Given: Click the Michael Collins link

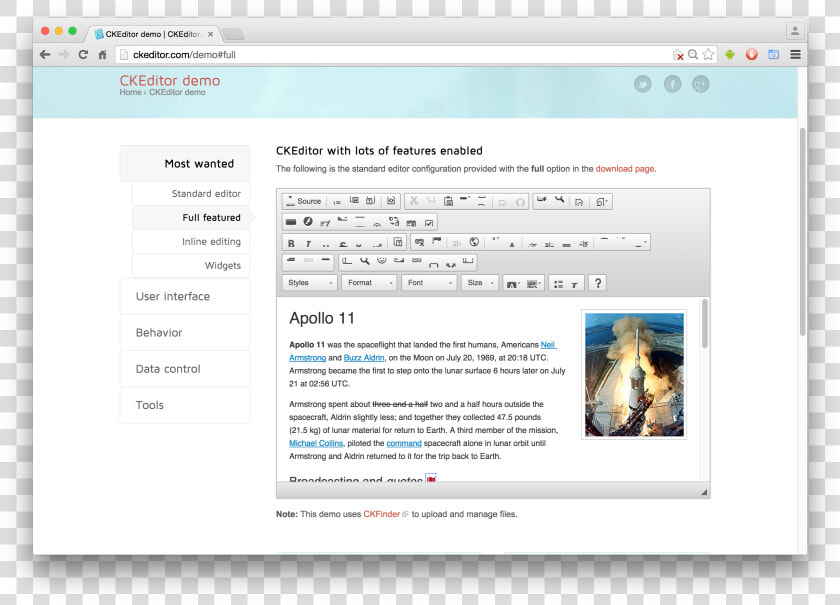Looking at the screenshot, I should [x=316, y=443].
